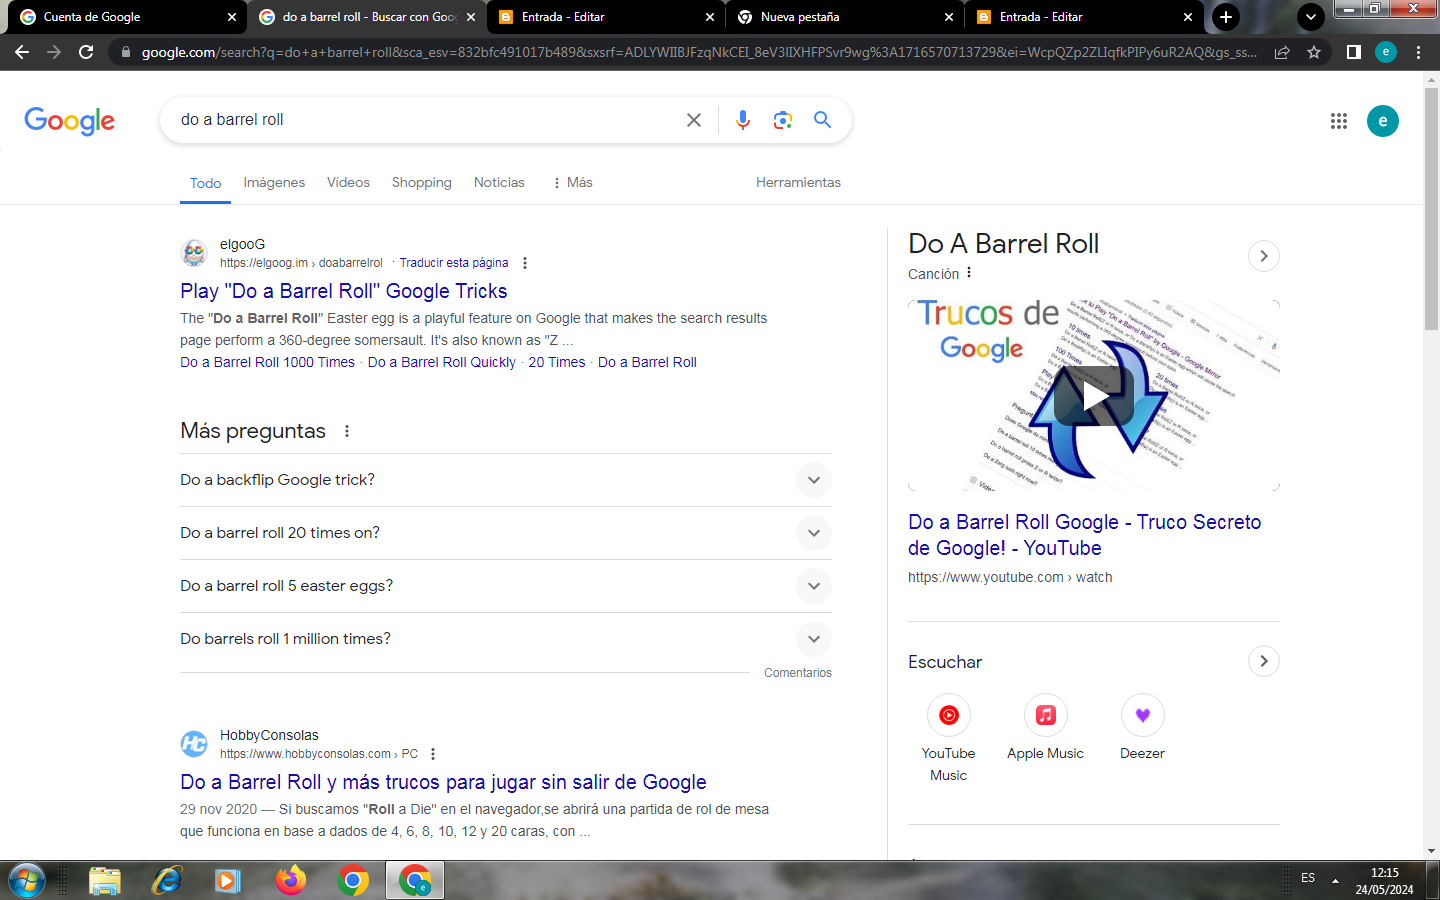The height and width of the screenshot is (900, 1440).
Task: Click ES language indicator in tray
Action: click(x=1308, y=878)
